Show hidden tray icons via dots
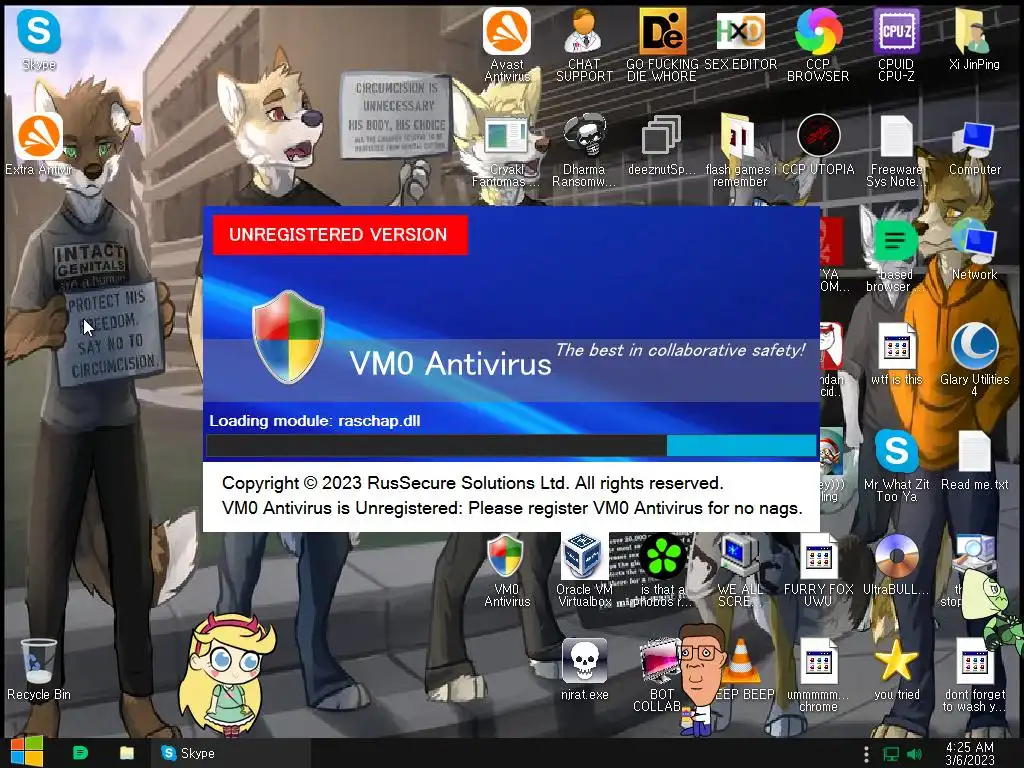This screenshot has height=768, width=1024. [x=867, y=754]
